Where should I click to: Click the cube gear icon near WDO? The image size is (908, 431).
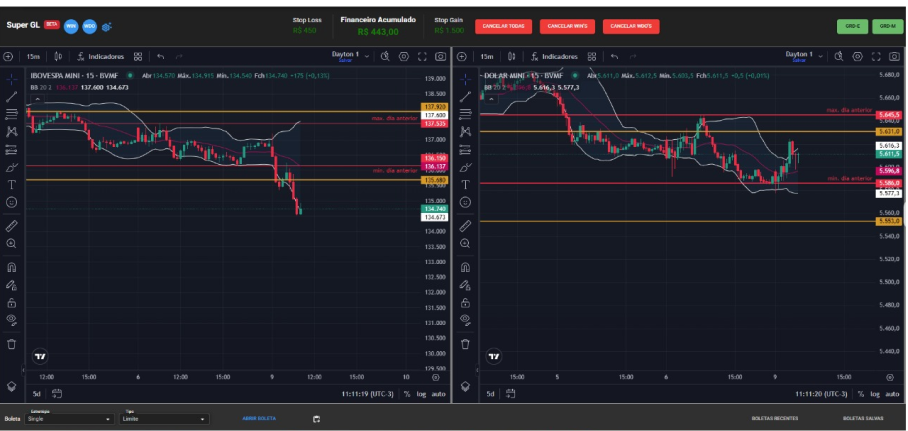point(107,27)
